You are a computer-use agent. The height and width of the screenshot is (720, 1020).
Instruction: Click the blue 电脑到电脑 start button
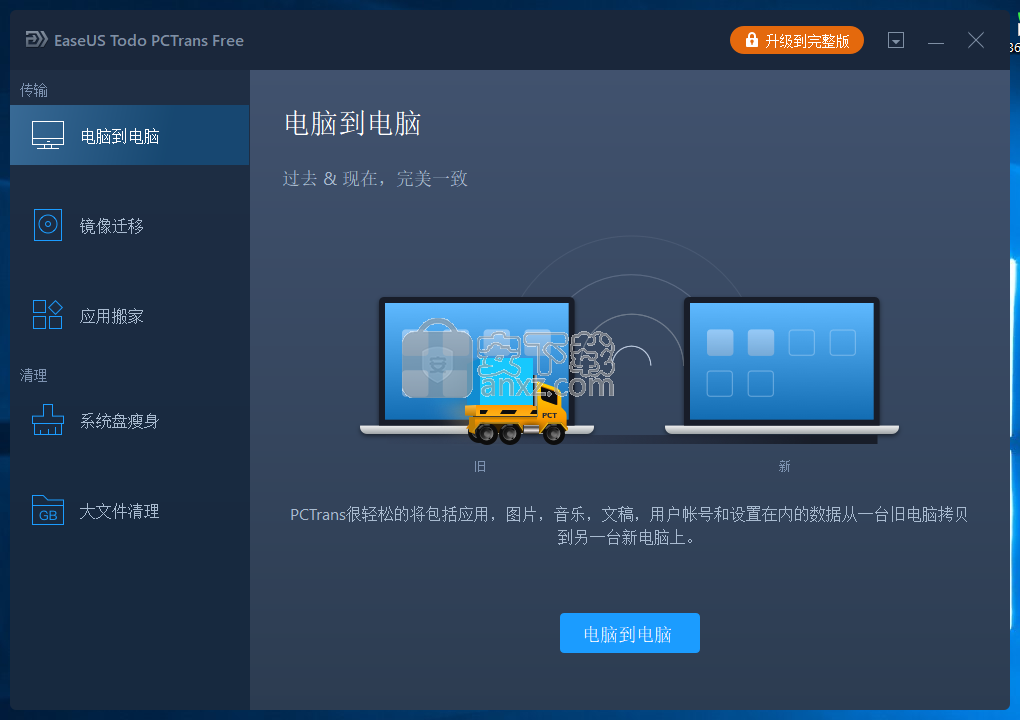630,633
